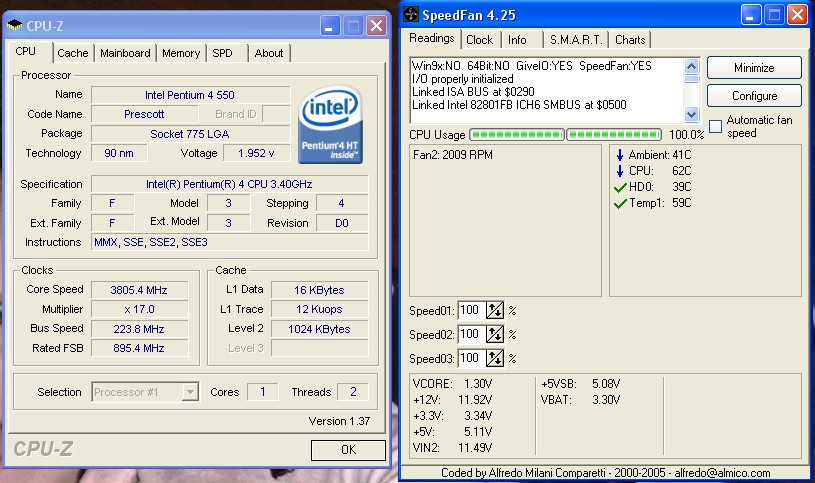Screen dimensions: 815x483
Task: Click the Core Speed value '3805.4 MHz'
Action: [x=139, y=290]
